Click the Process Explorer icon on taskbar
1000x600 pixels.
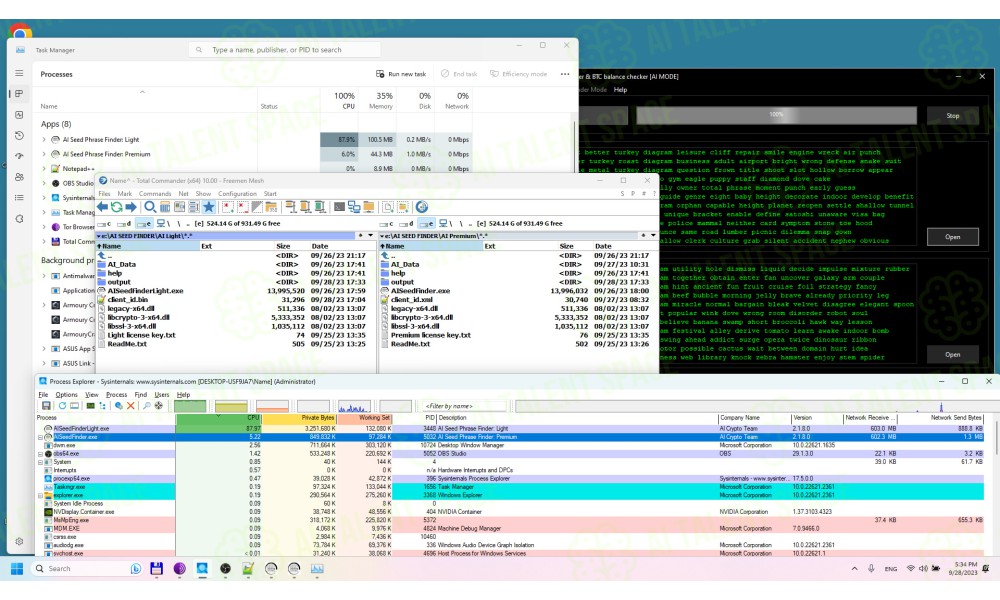pos(202,569)
